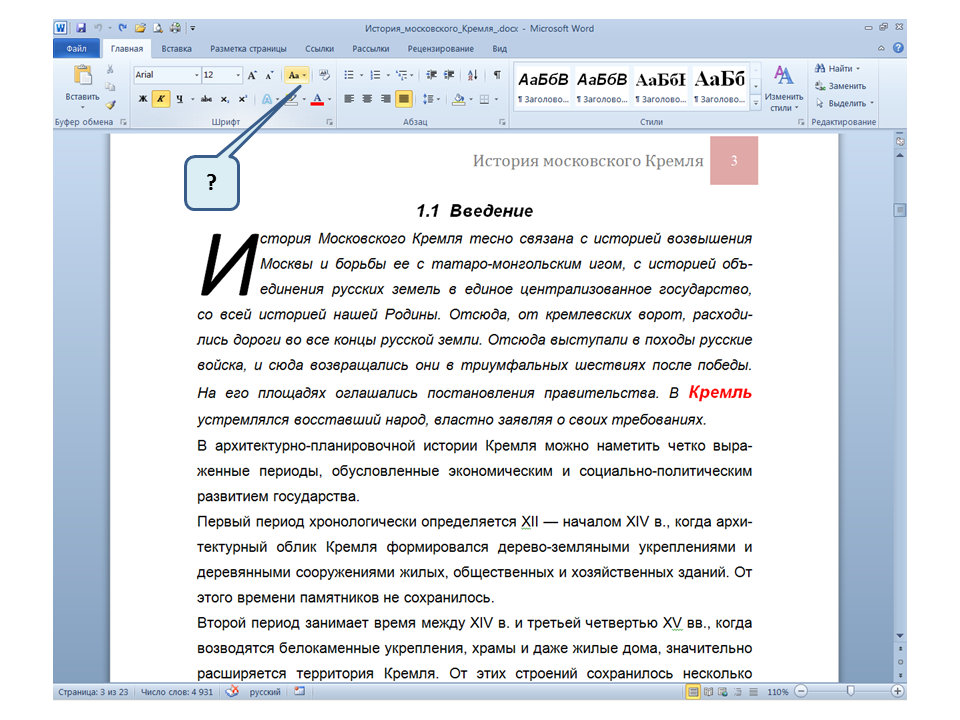Click the zoom slider handle in status bar
The height and width of the screenshot is (720, 960).
click(x=850, y=691)
